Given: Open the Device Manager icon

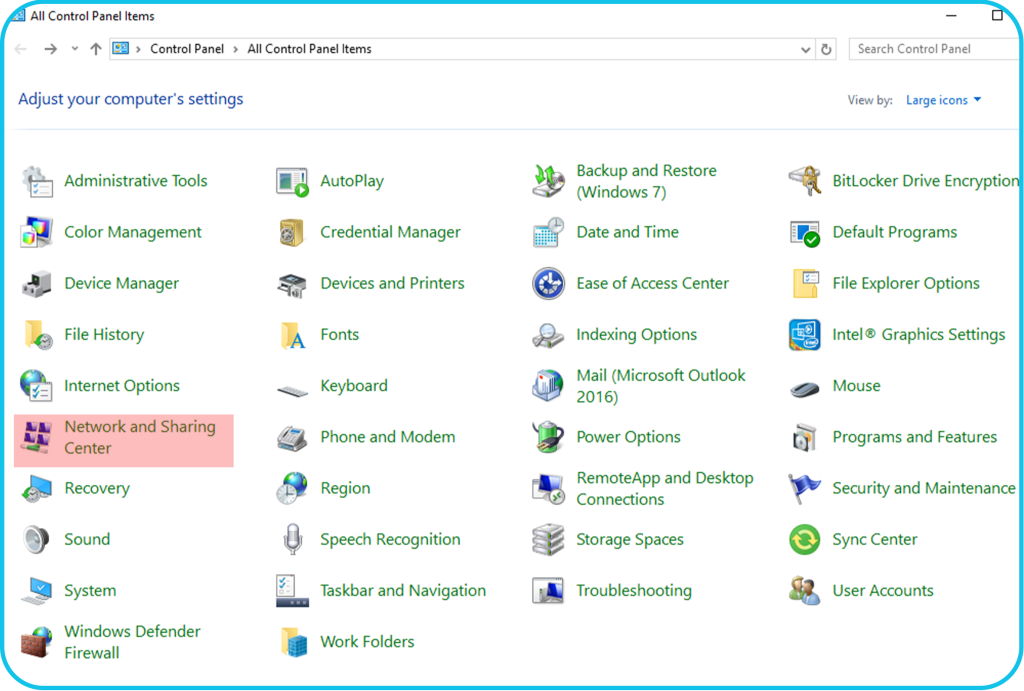Looking at the screenshot, I should point(37,283).
